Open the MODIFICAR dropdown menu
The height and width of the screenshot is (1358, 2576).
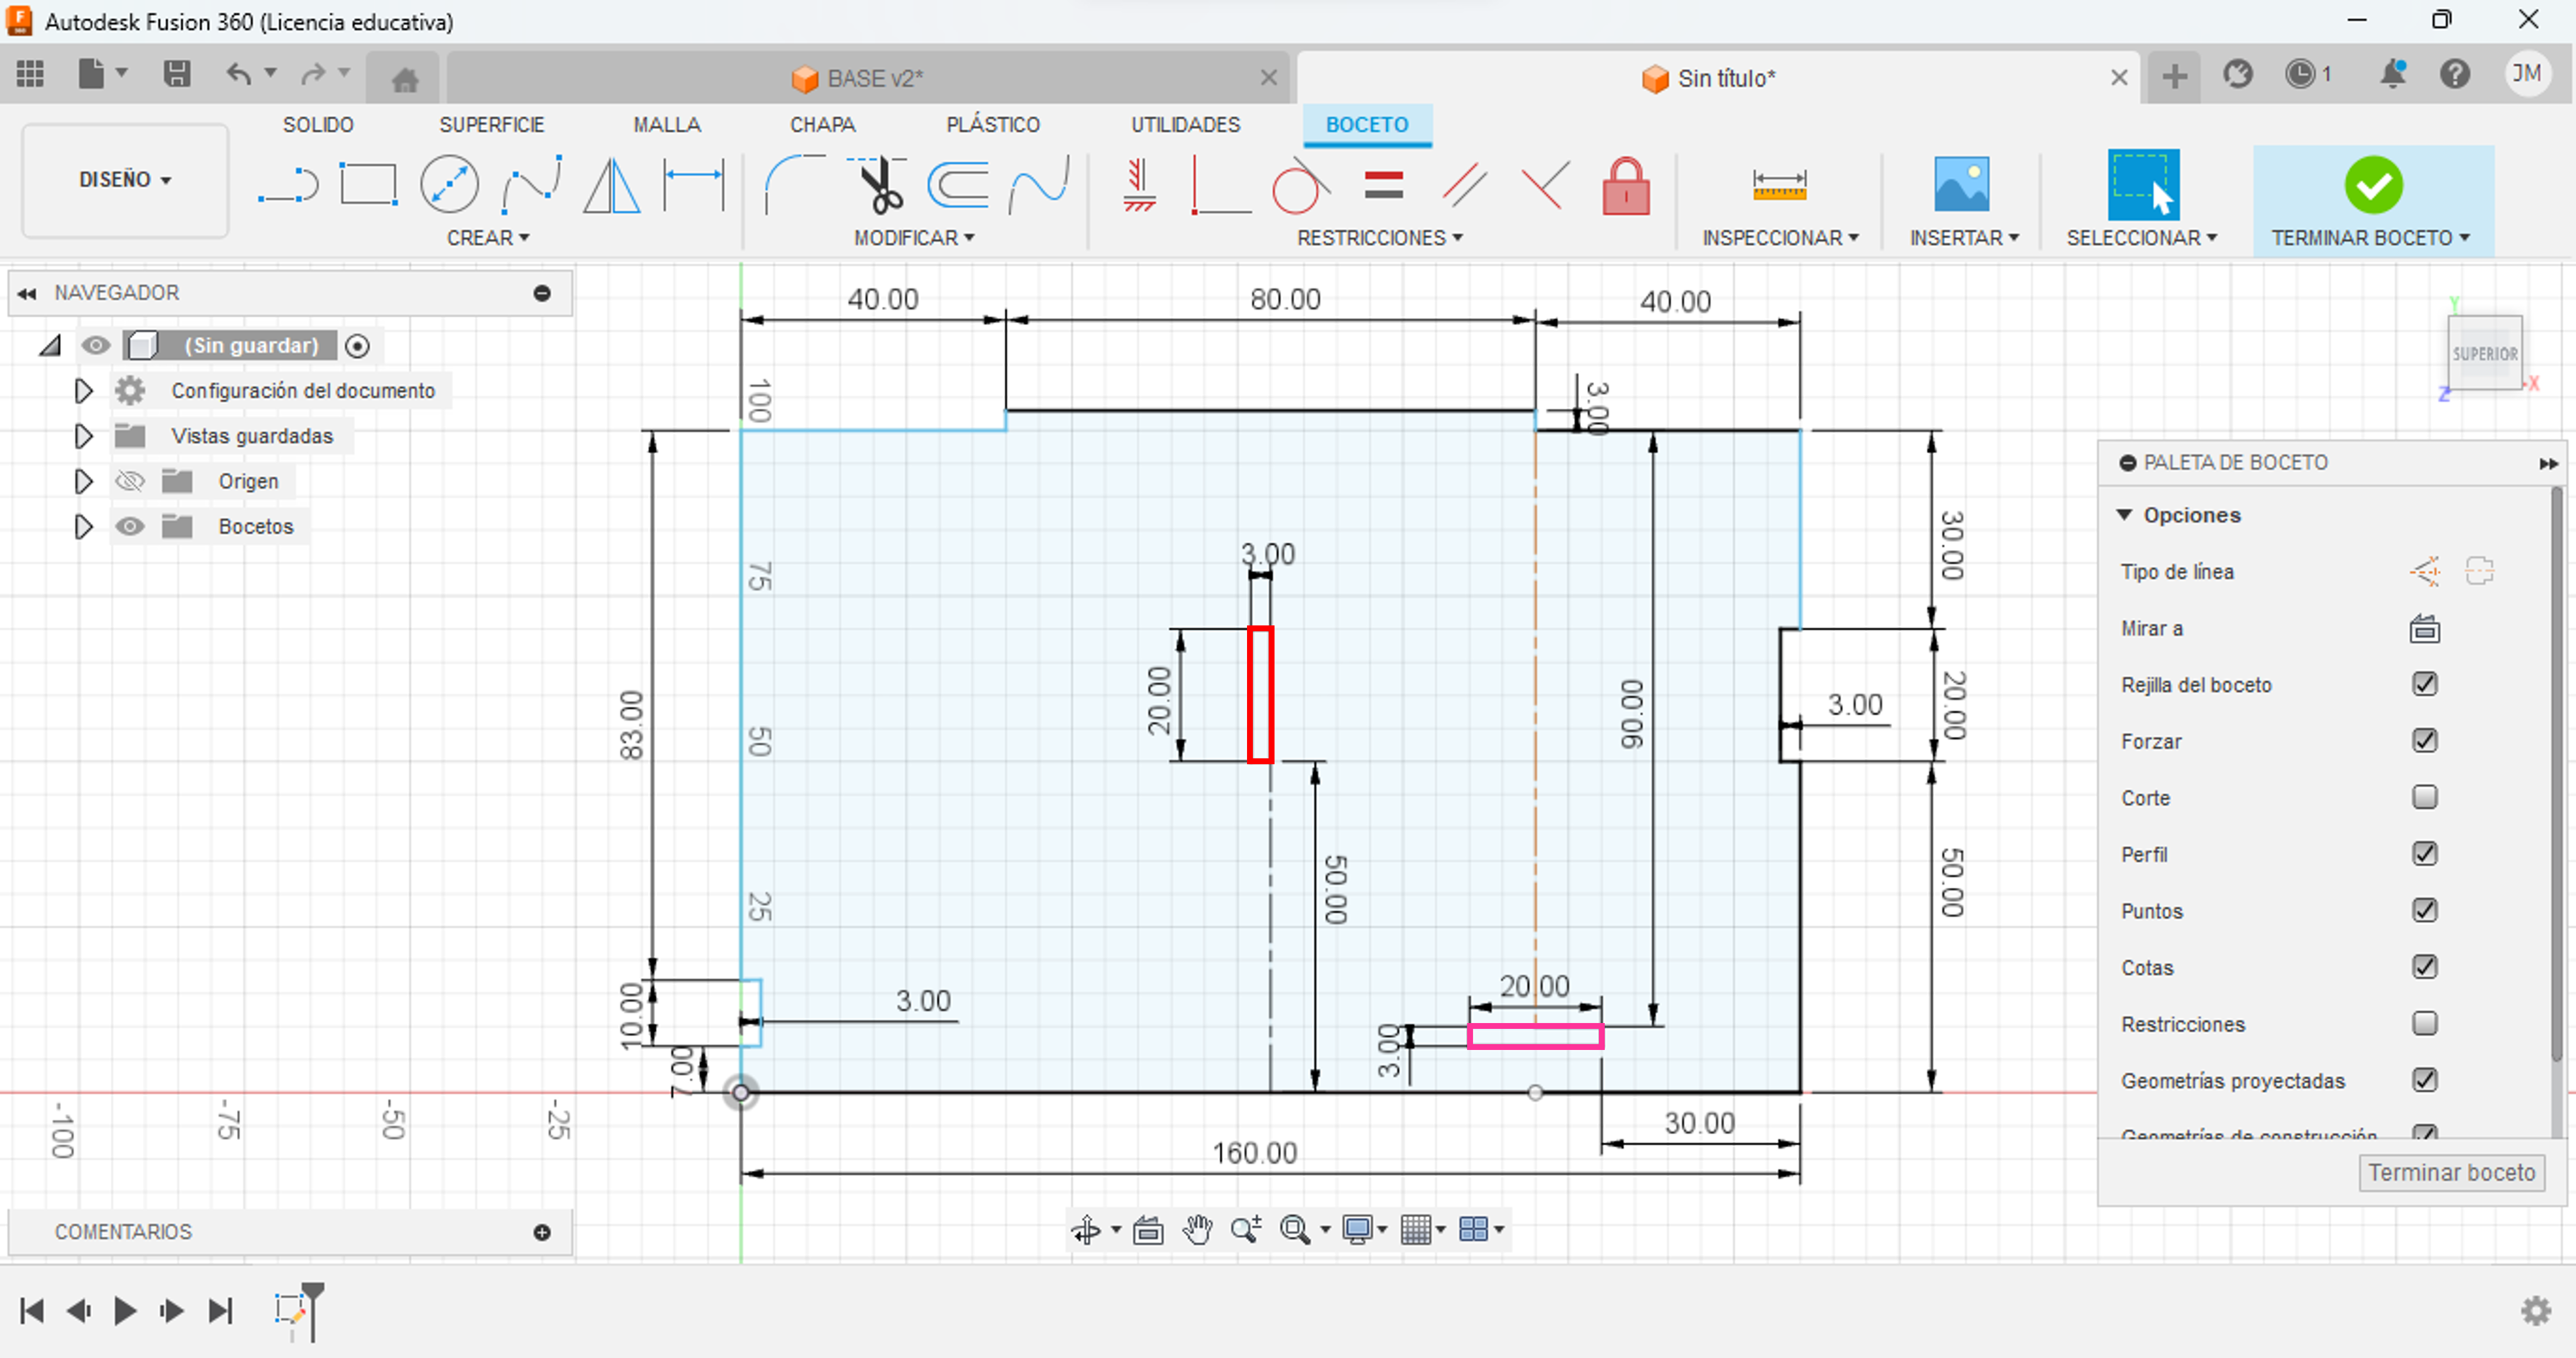(913, 238)
